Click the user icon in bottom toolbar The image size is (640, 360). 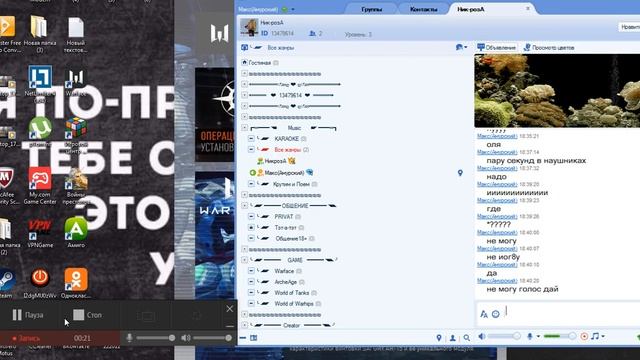tap(453, 338)
